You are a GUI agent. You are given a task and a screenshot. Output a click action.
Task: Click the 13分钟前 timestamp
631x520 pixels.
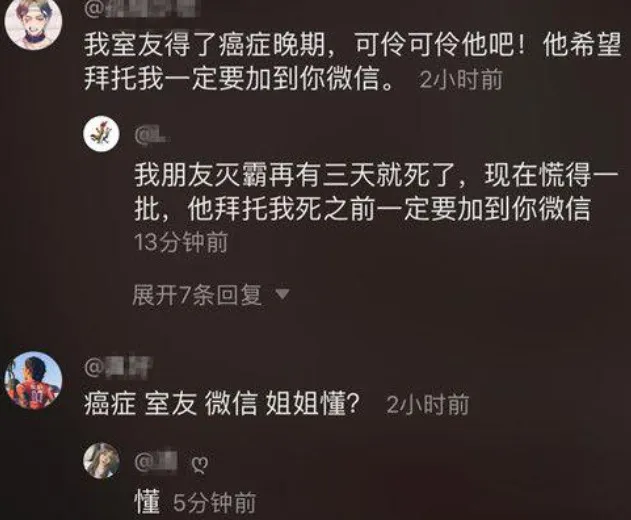[181, 242]
